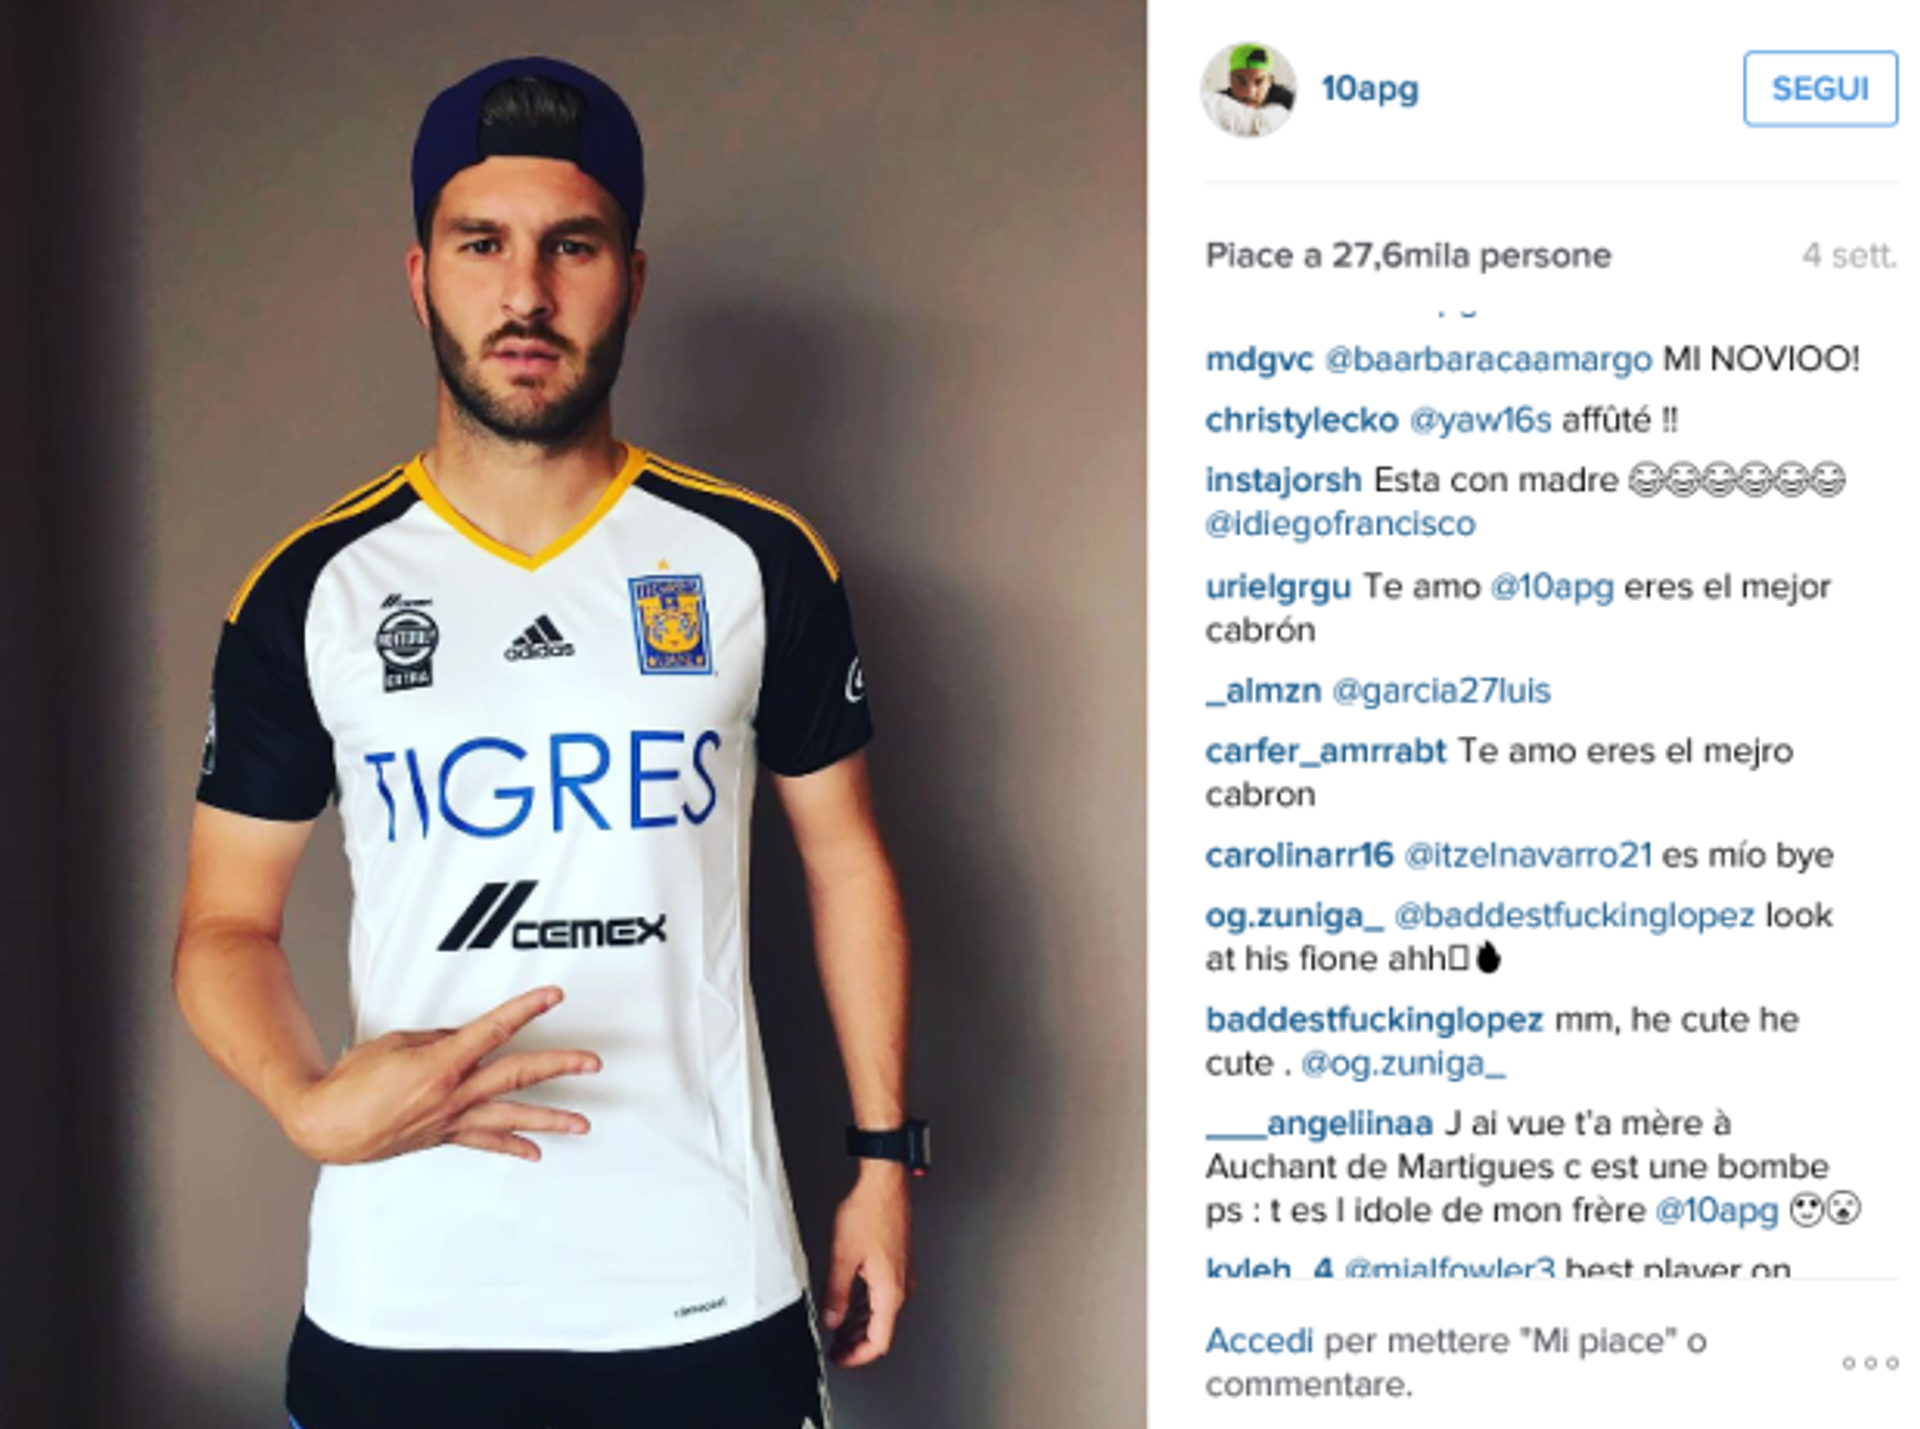The image size is (1920, 1429).
Task: Open the three-dots more options menu
Action: (x=1870, y=1363)
